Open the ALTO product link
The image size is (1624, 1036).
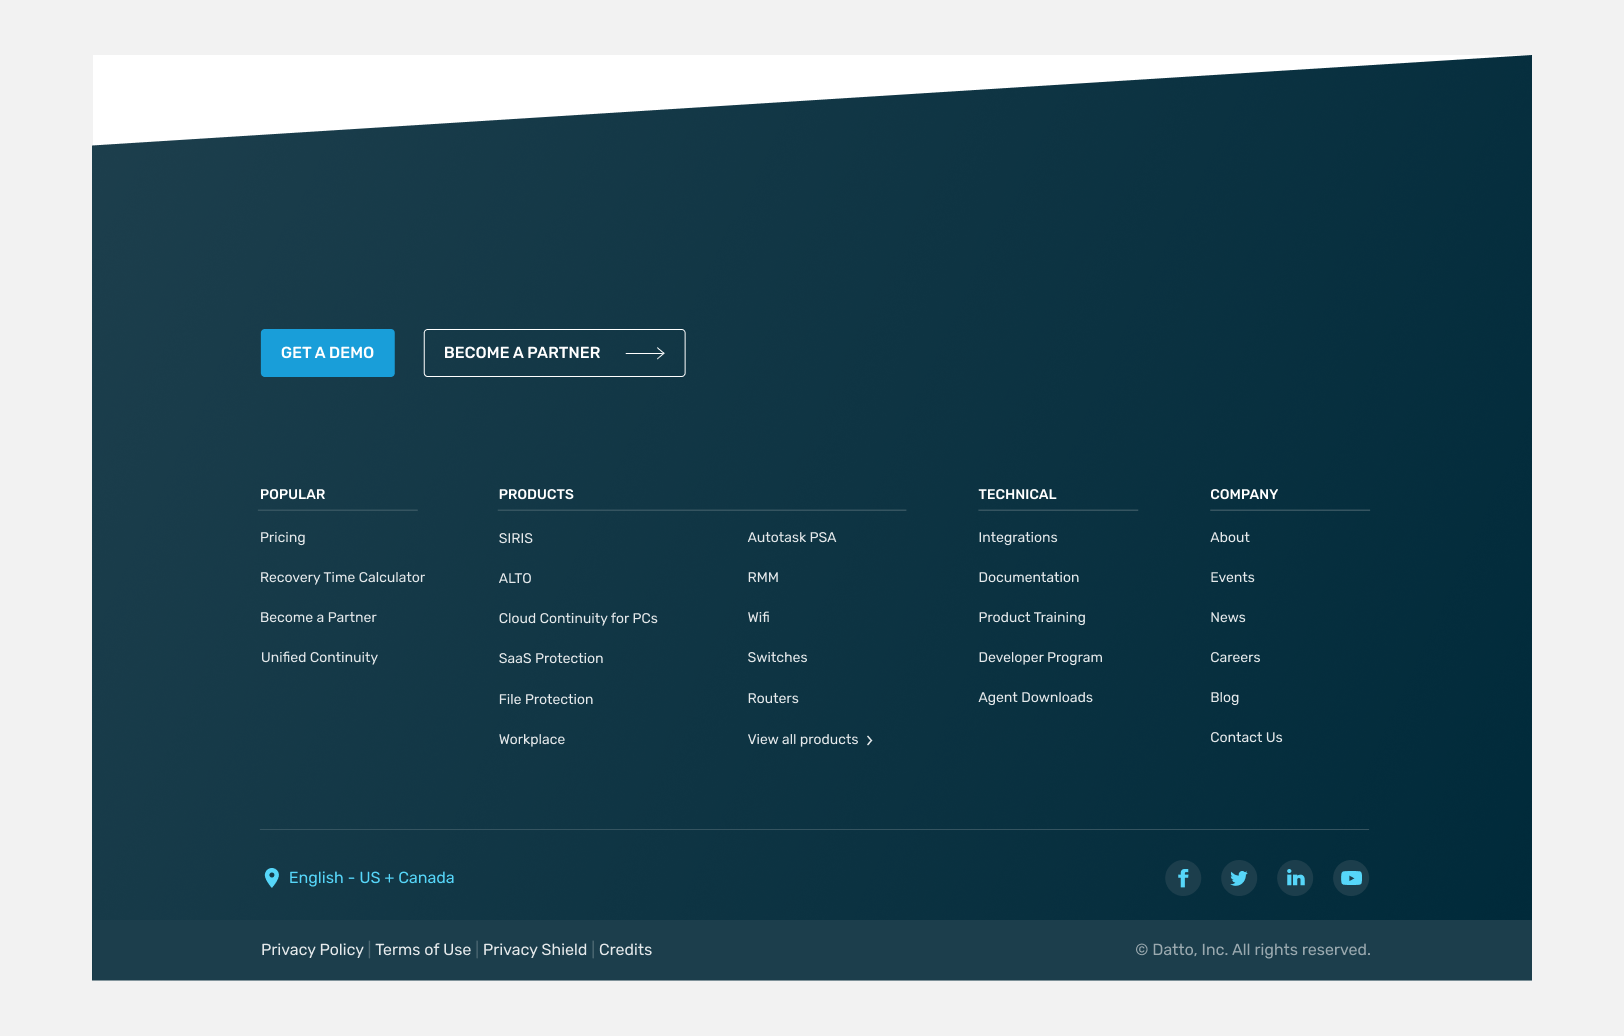(515, 578)
